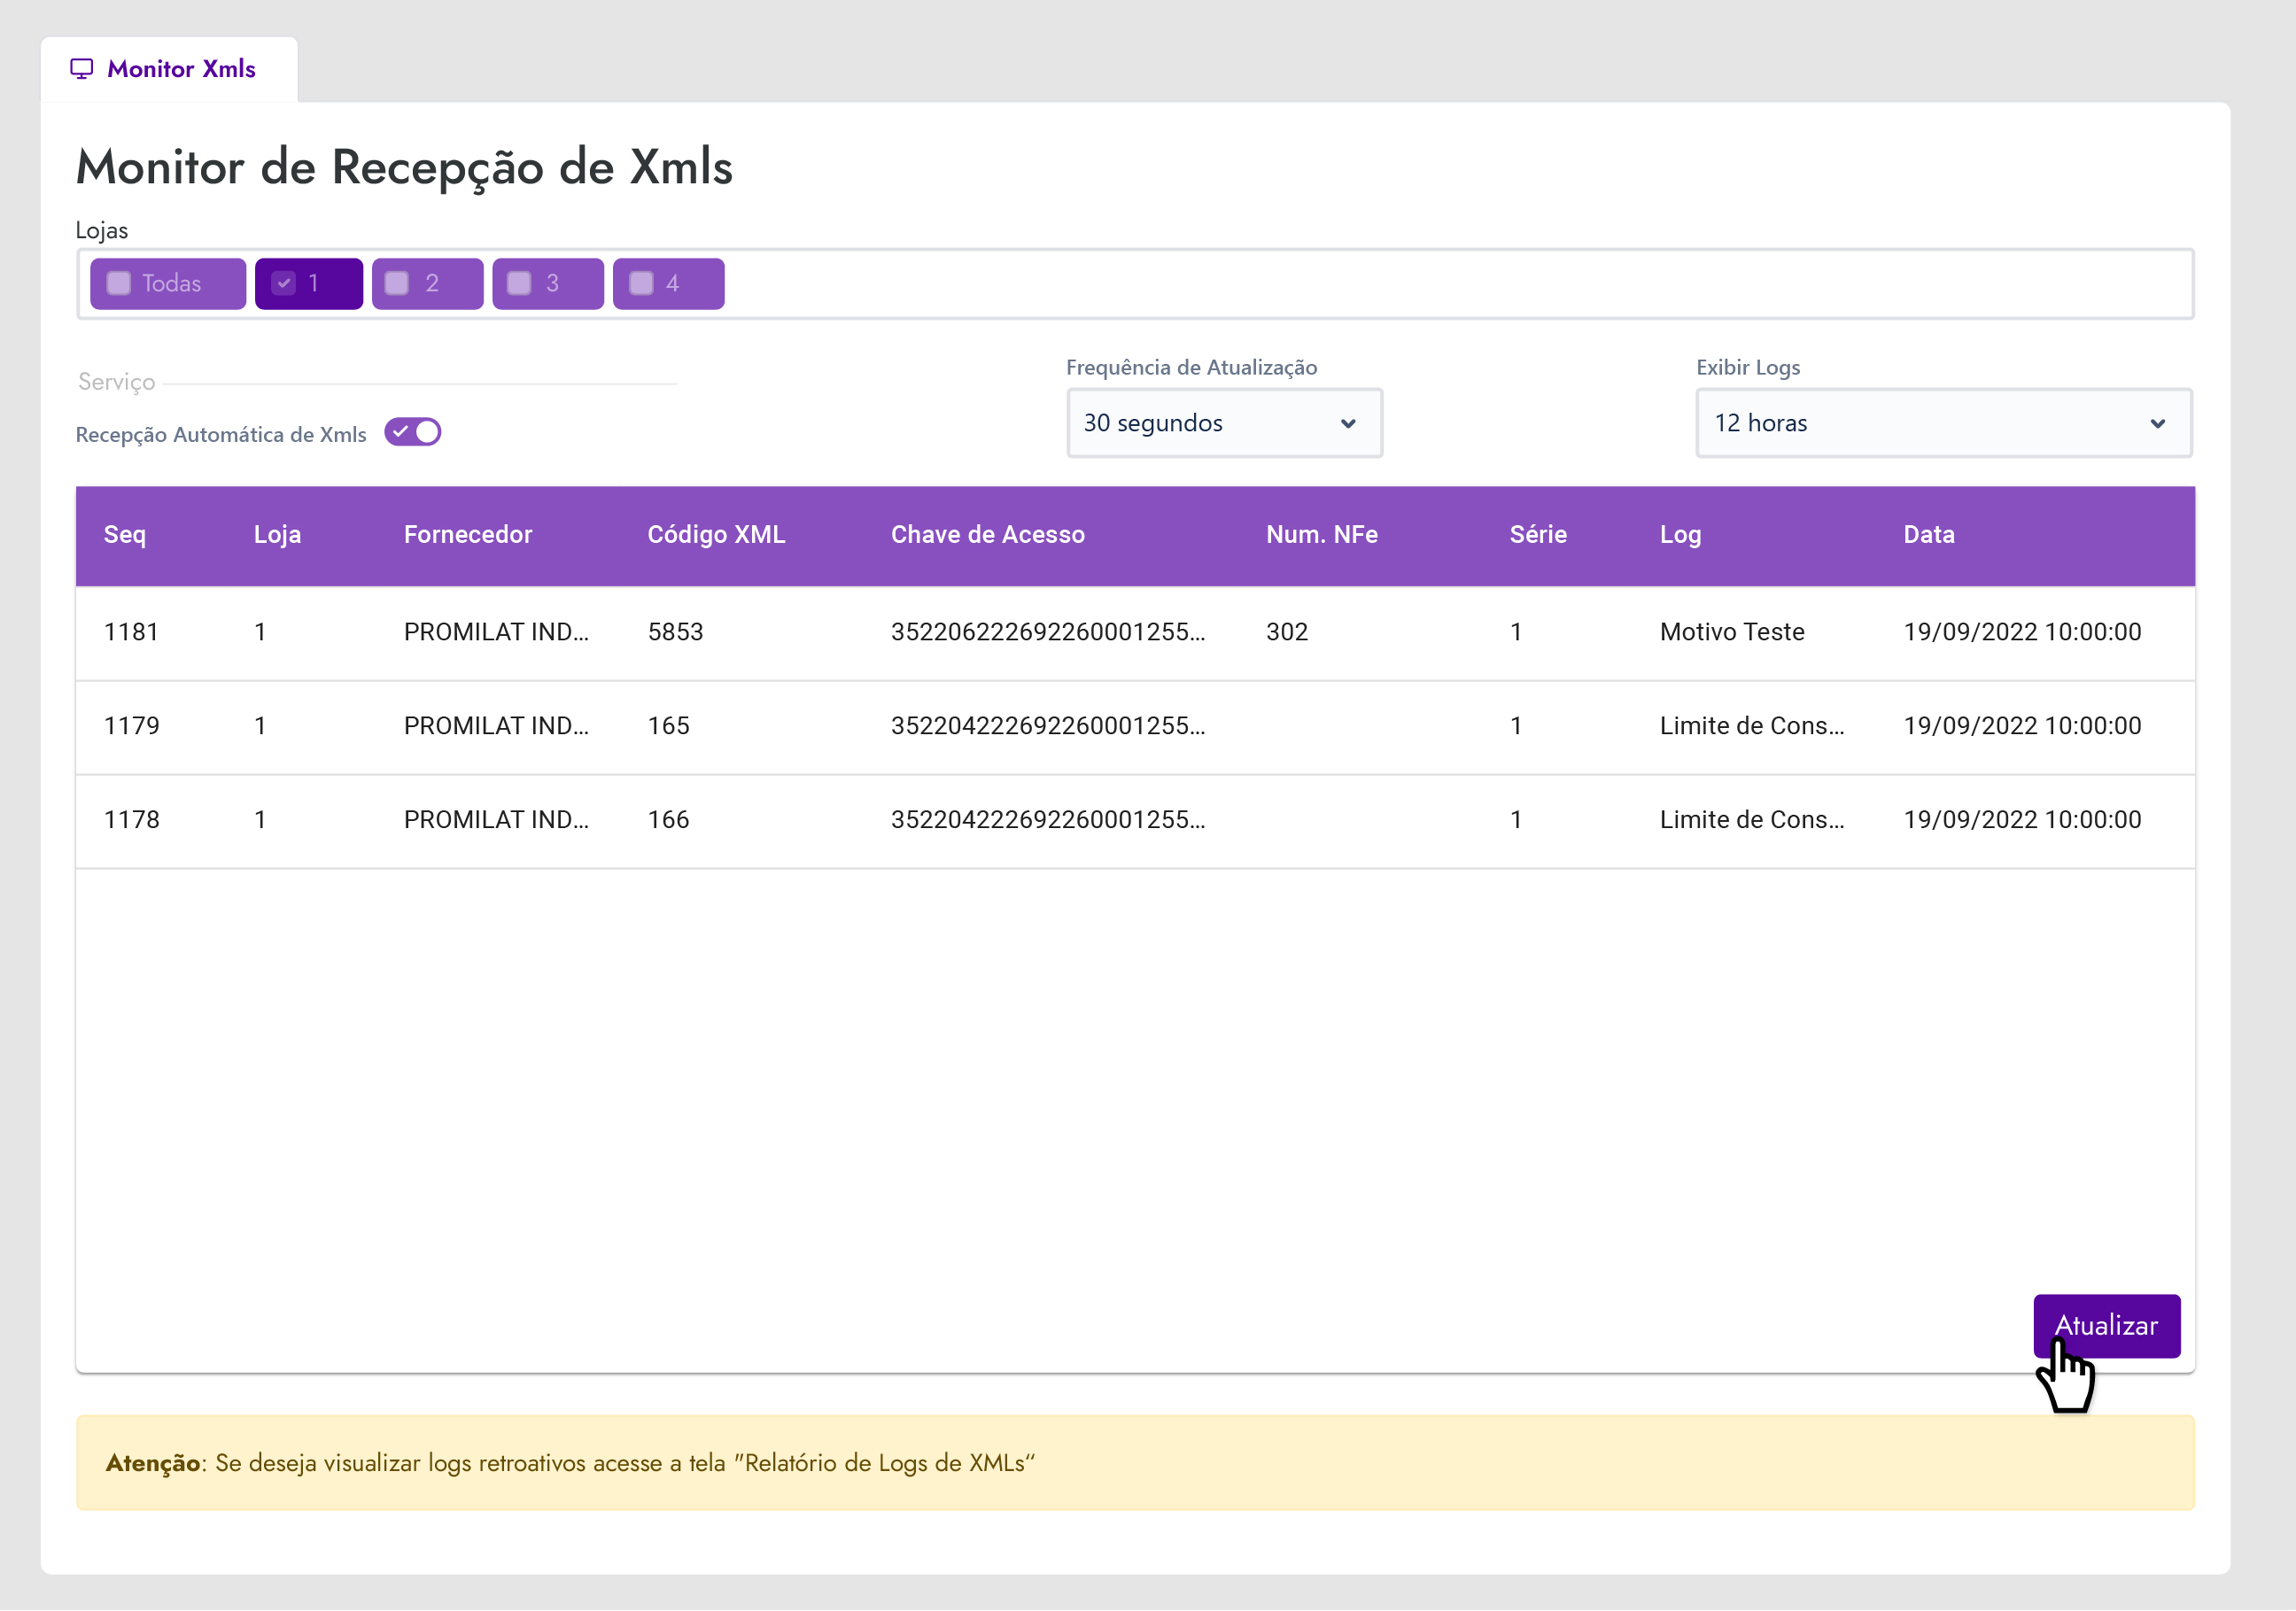The image size is (2296, 1611).
Task: Click the Data column header
Action: coord(1928,535)
